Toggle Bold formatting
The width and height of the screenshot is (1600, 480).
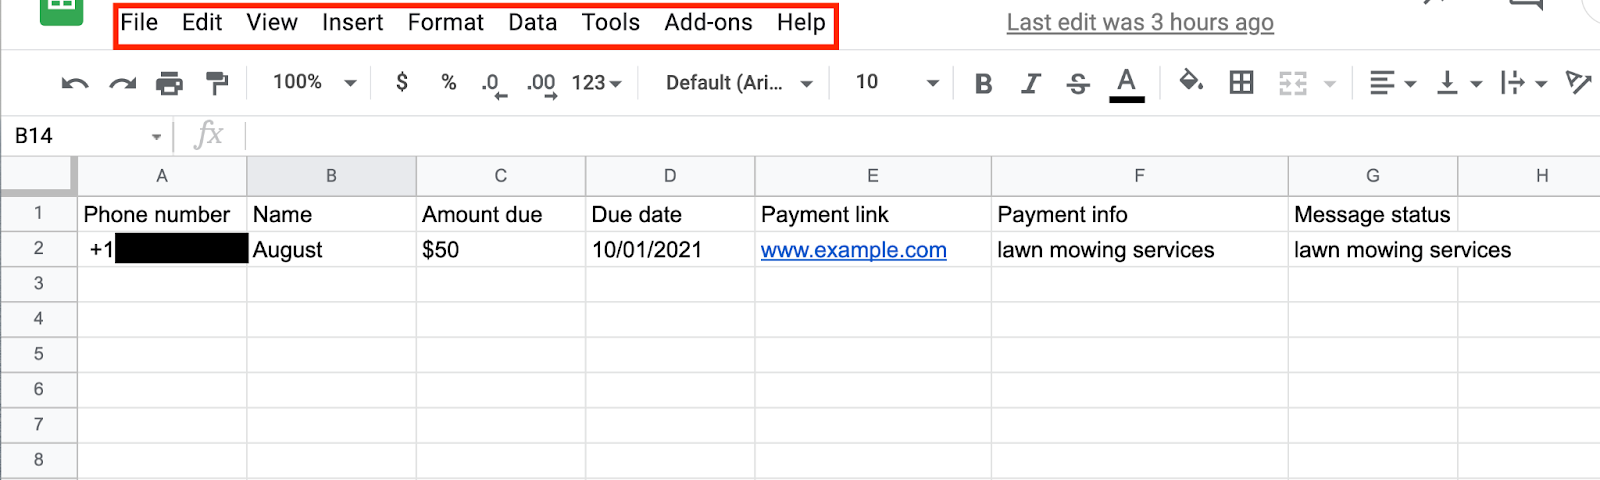click(x=983, y=83)
